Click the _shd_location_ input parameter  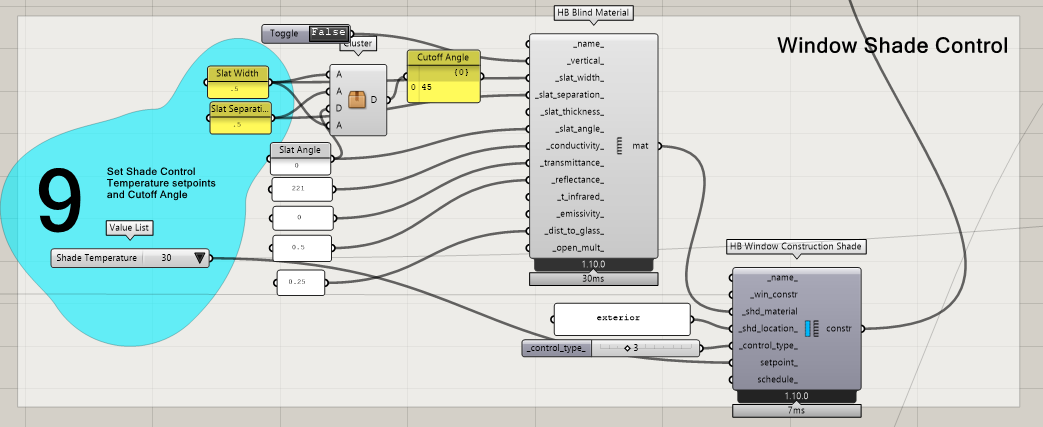768,329
